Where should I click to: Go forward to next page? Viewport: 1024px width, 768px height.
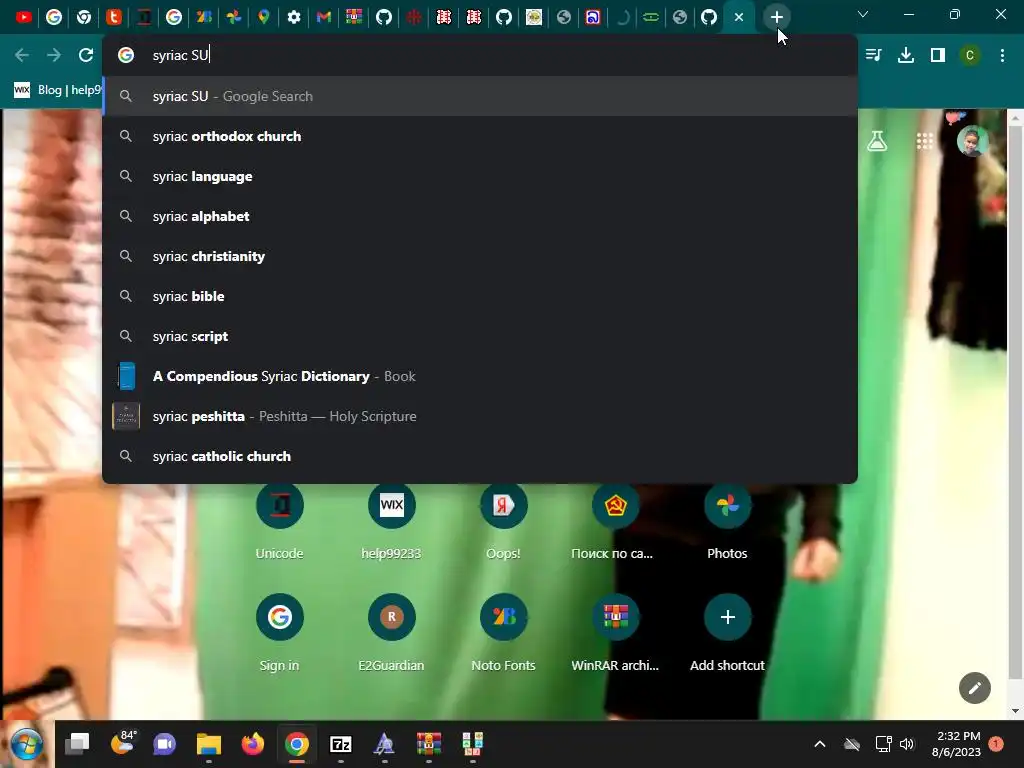54,55
